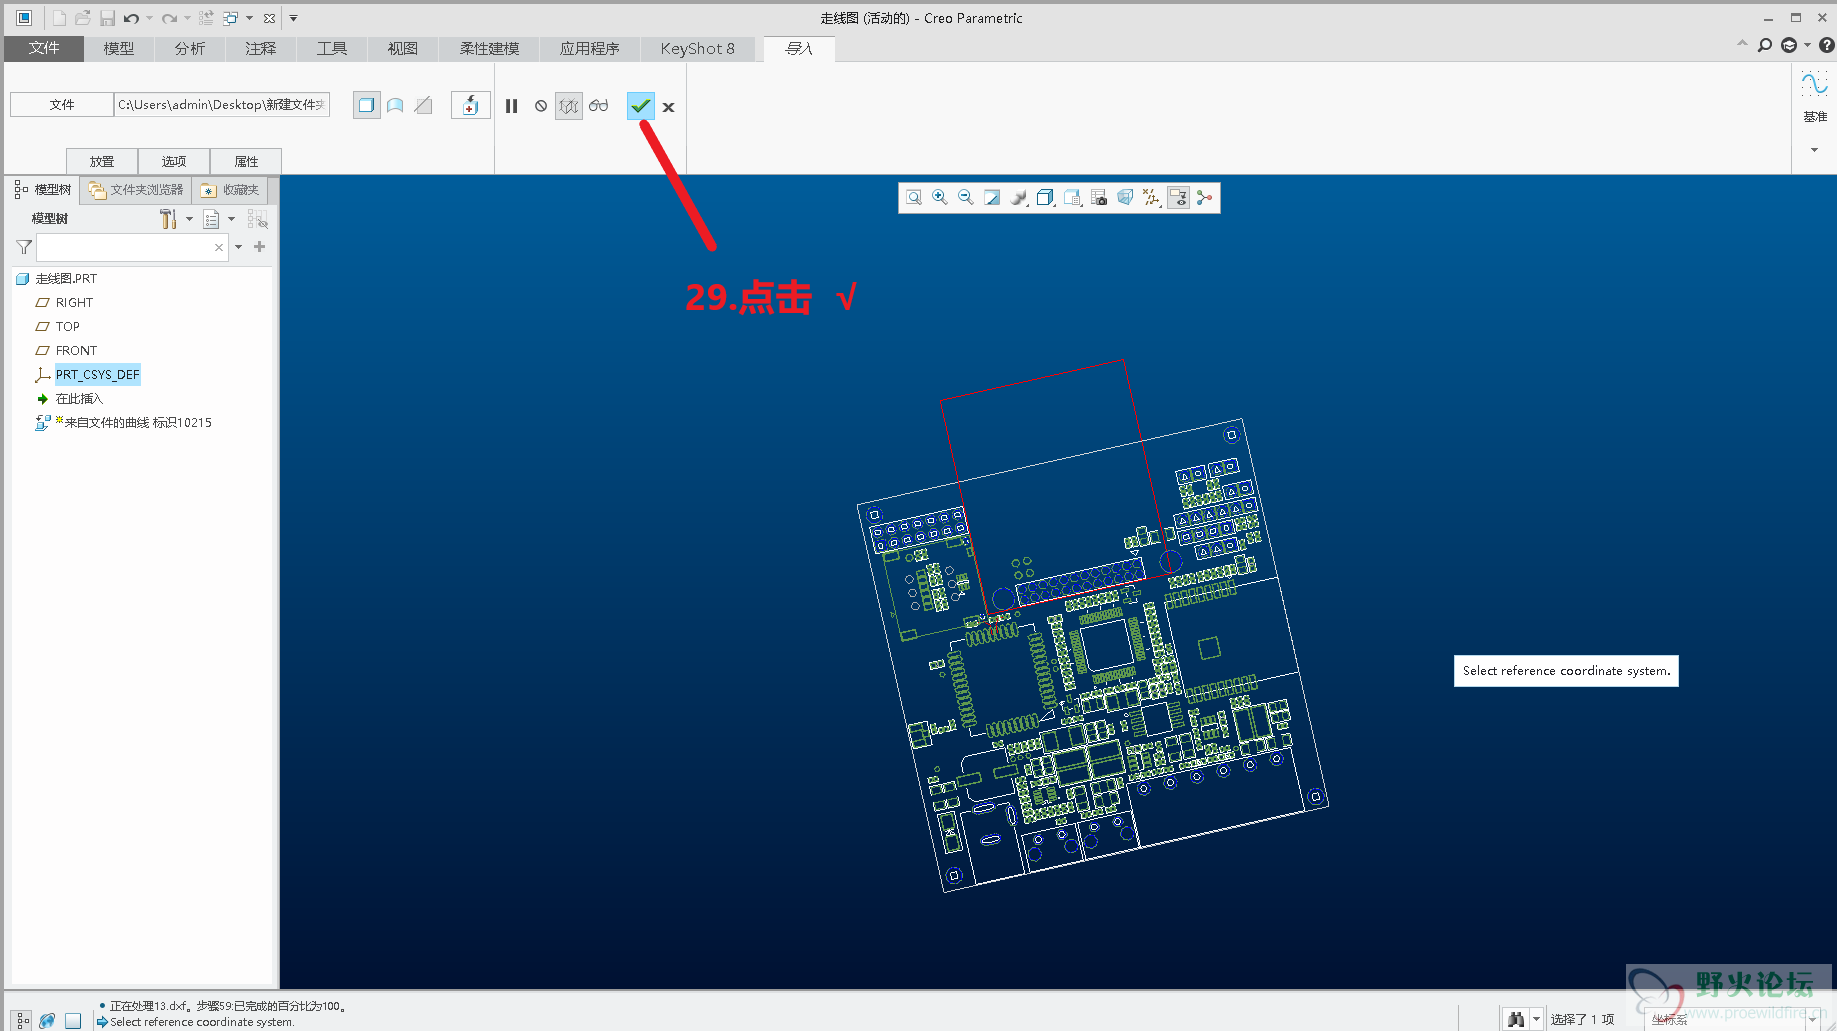Open the 柔性建模 ribbon tab
This screenshot has width=1837, height=1031.
489,48
